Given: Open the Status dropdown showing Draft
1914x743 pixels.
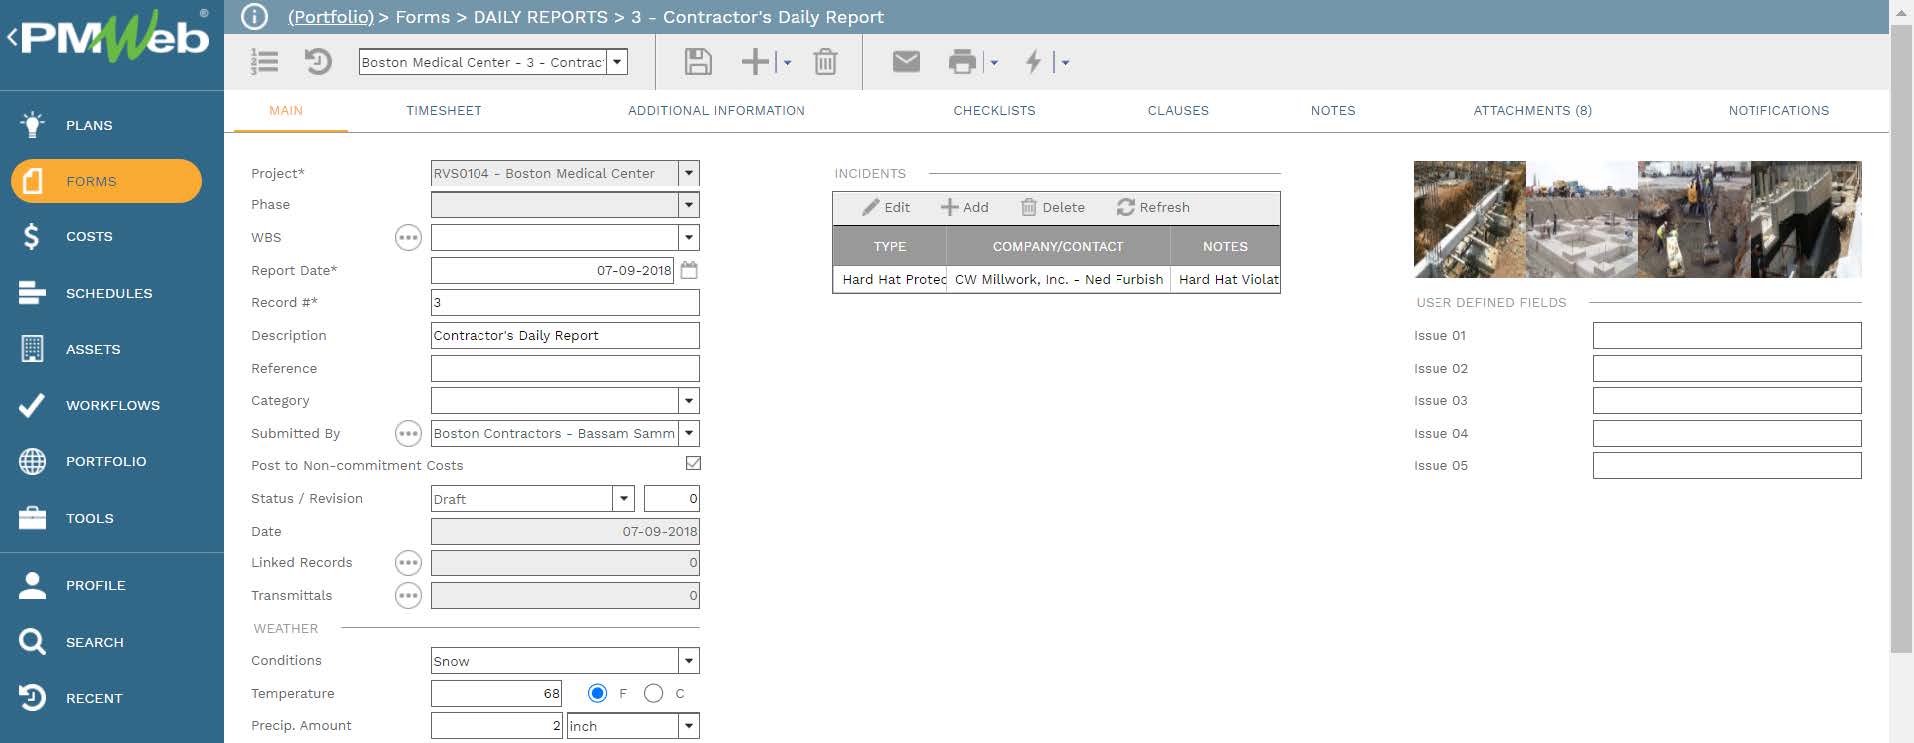Looking at the screenshot, I should tap(623, 498).
